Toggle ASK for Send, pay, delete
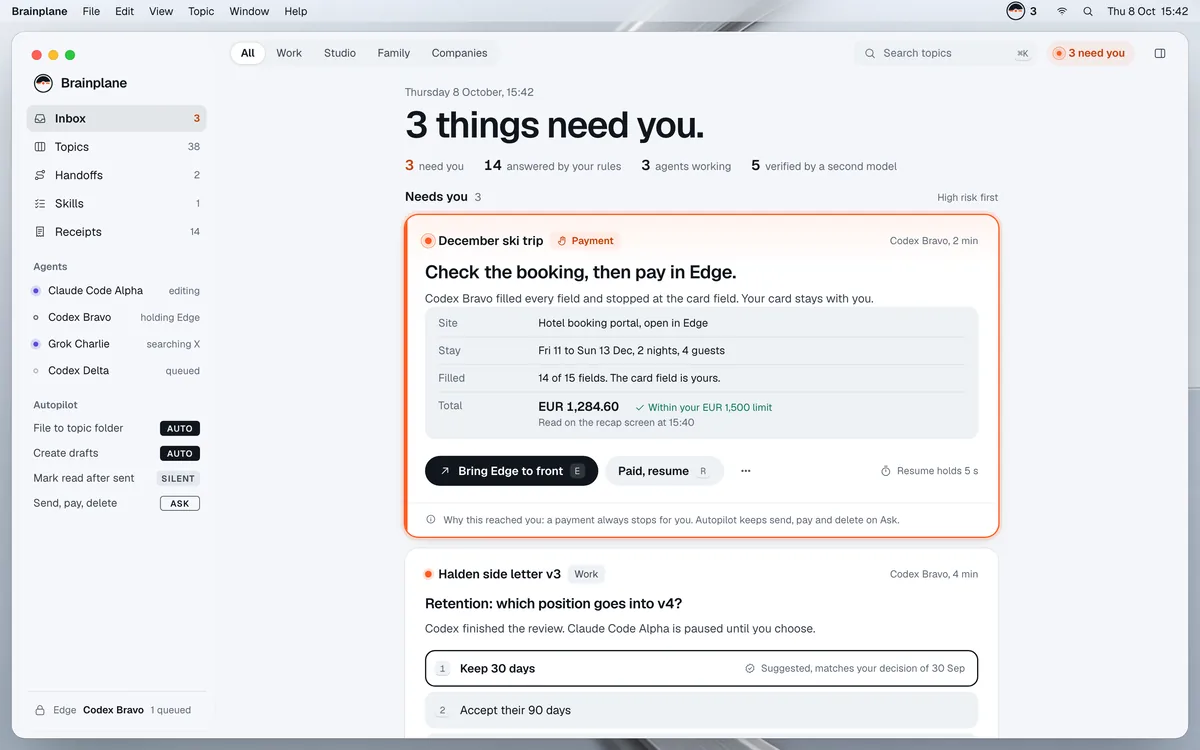The height and width of the screenshot is (750, 1200). point(180,503)
